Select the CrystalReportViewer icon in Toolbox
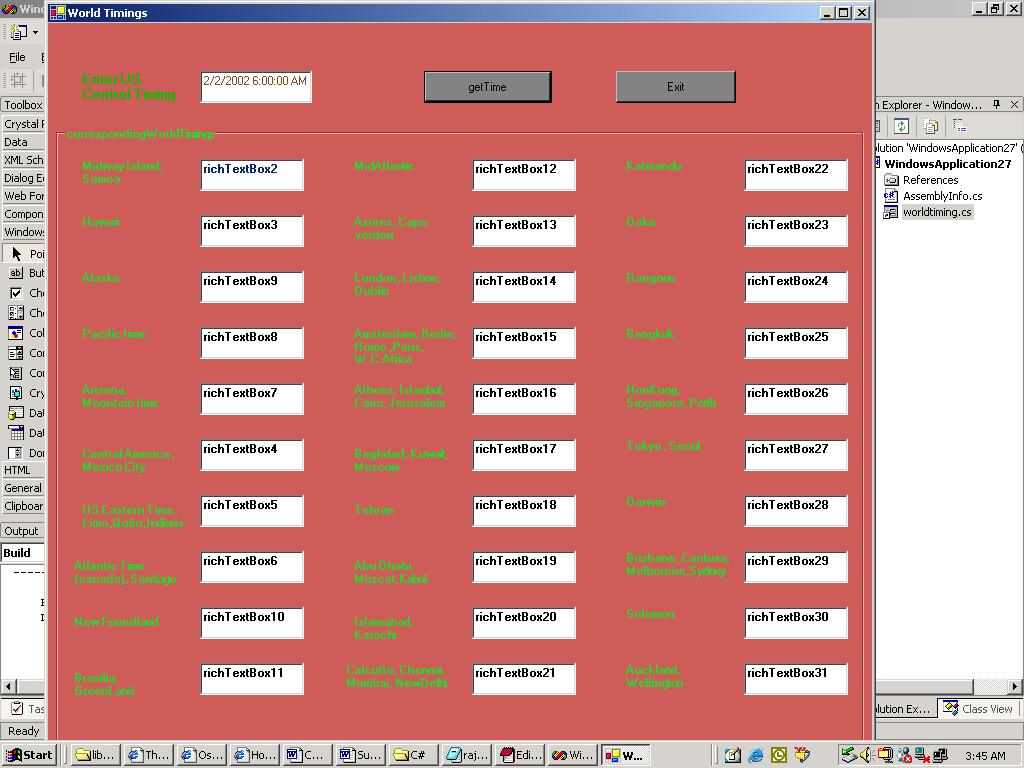This screenshot has height=768, width=1024. pyautogui.click(x=16, y=393)
